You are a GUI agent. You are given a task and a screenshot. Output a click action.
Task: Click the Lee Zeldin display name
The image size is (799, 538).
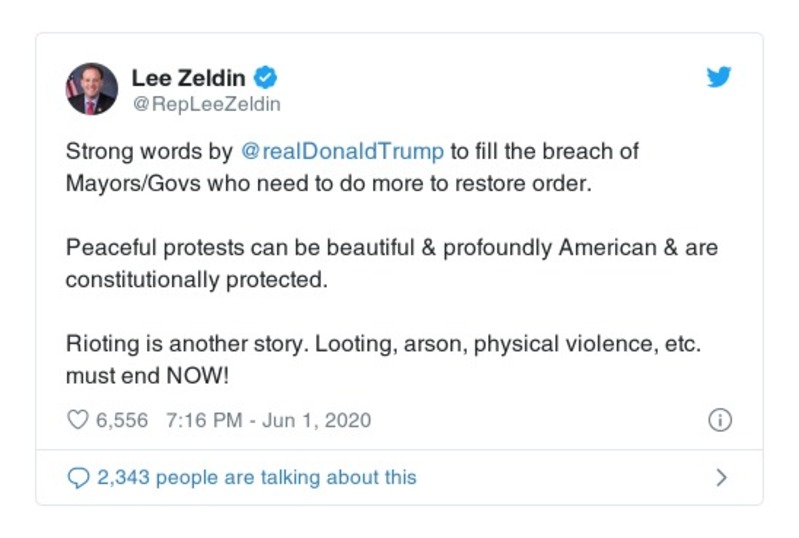point(189,77)
